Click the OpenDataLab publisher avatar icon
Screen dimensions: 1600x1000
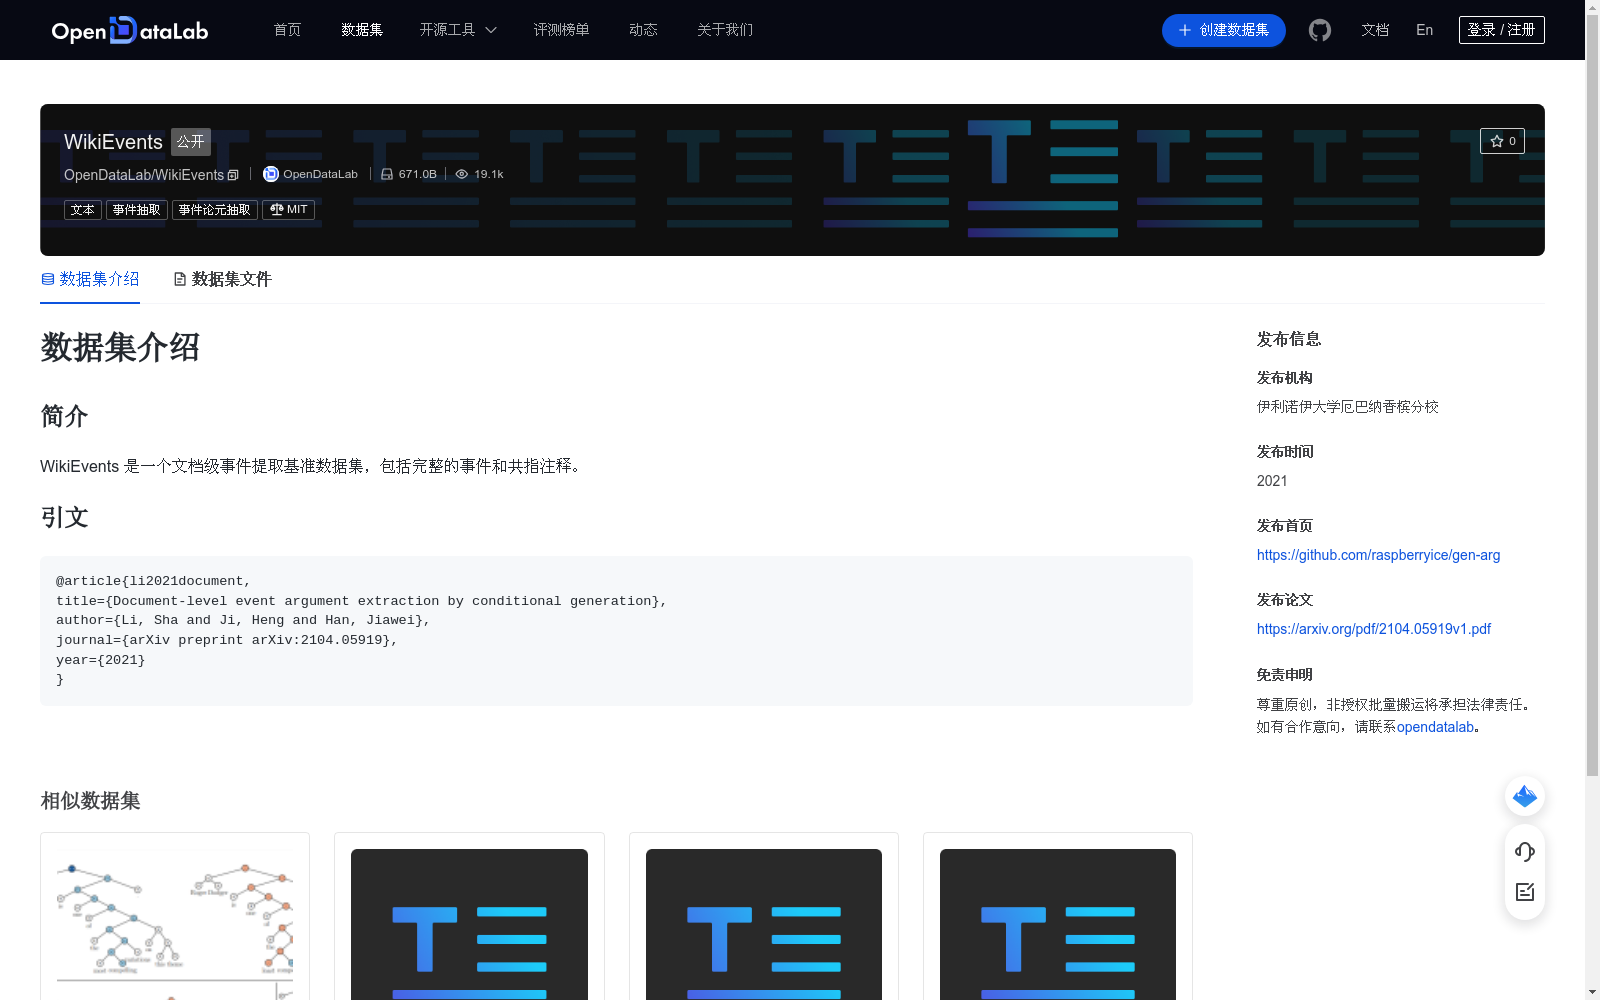(x=270, y=174)
